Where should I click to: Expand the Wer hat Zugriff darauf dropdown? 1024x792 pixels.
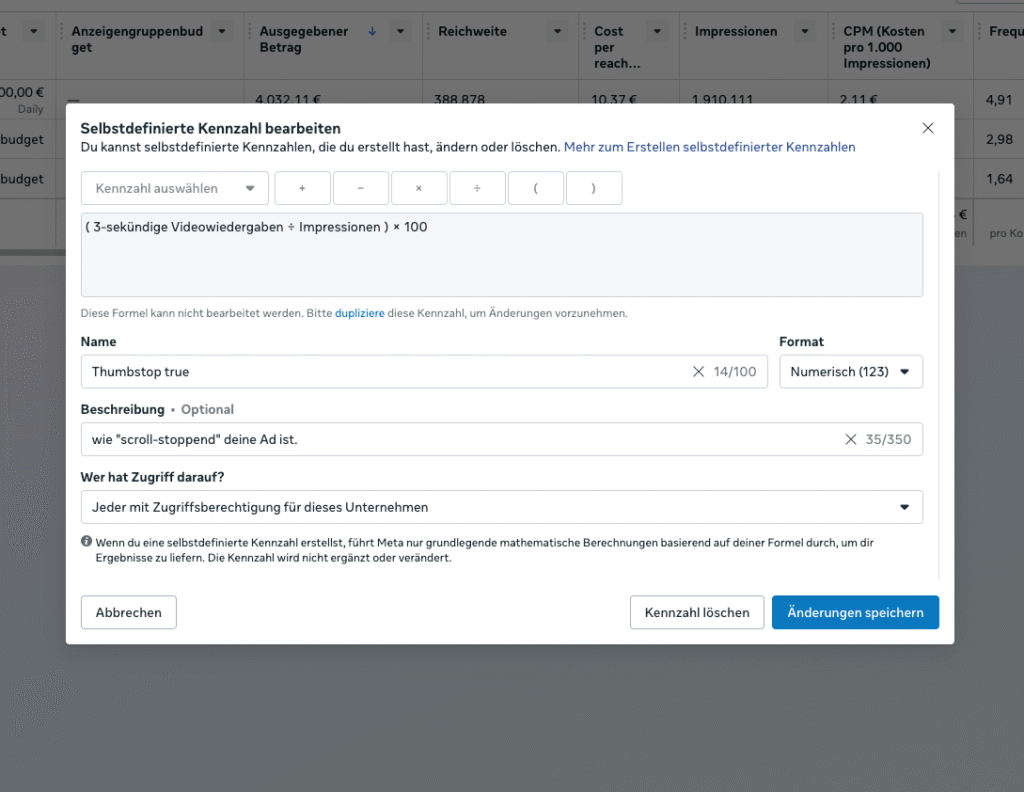[x=501, y=507]
